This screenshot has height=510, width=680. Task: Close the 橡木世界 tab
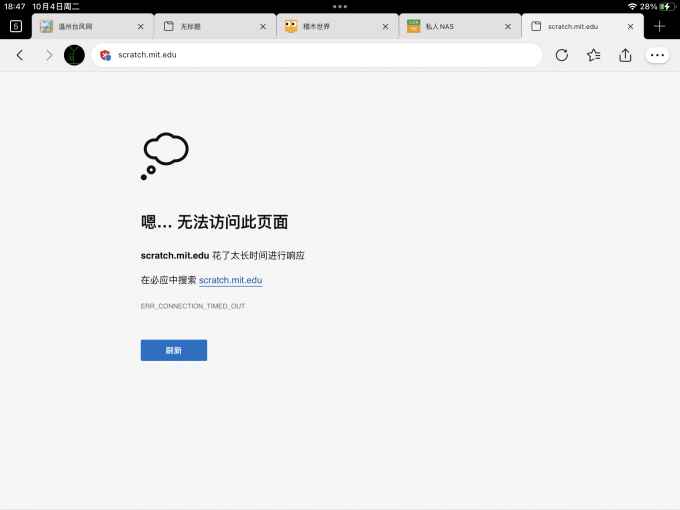pyautogui.click(x=385, y=26)
